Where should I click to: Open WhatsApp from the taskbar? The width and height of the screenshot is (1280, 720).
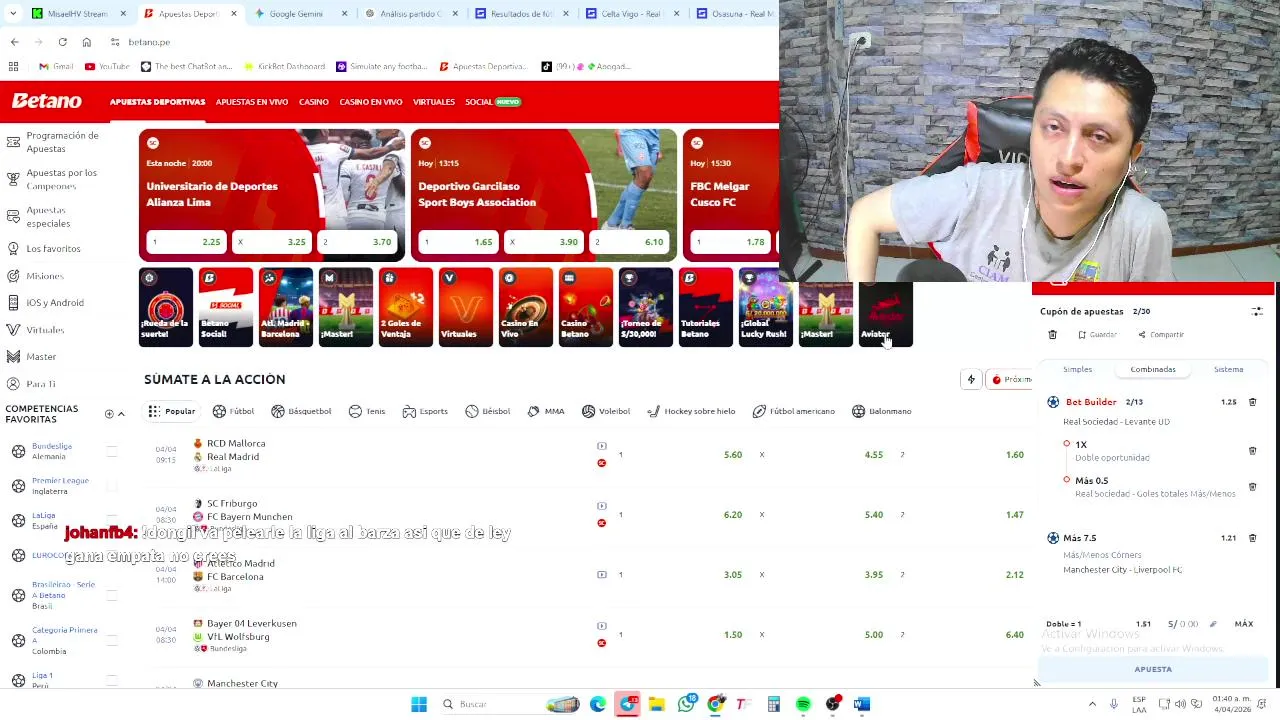(x=686, y=704)
